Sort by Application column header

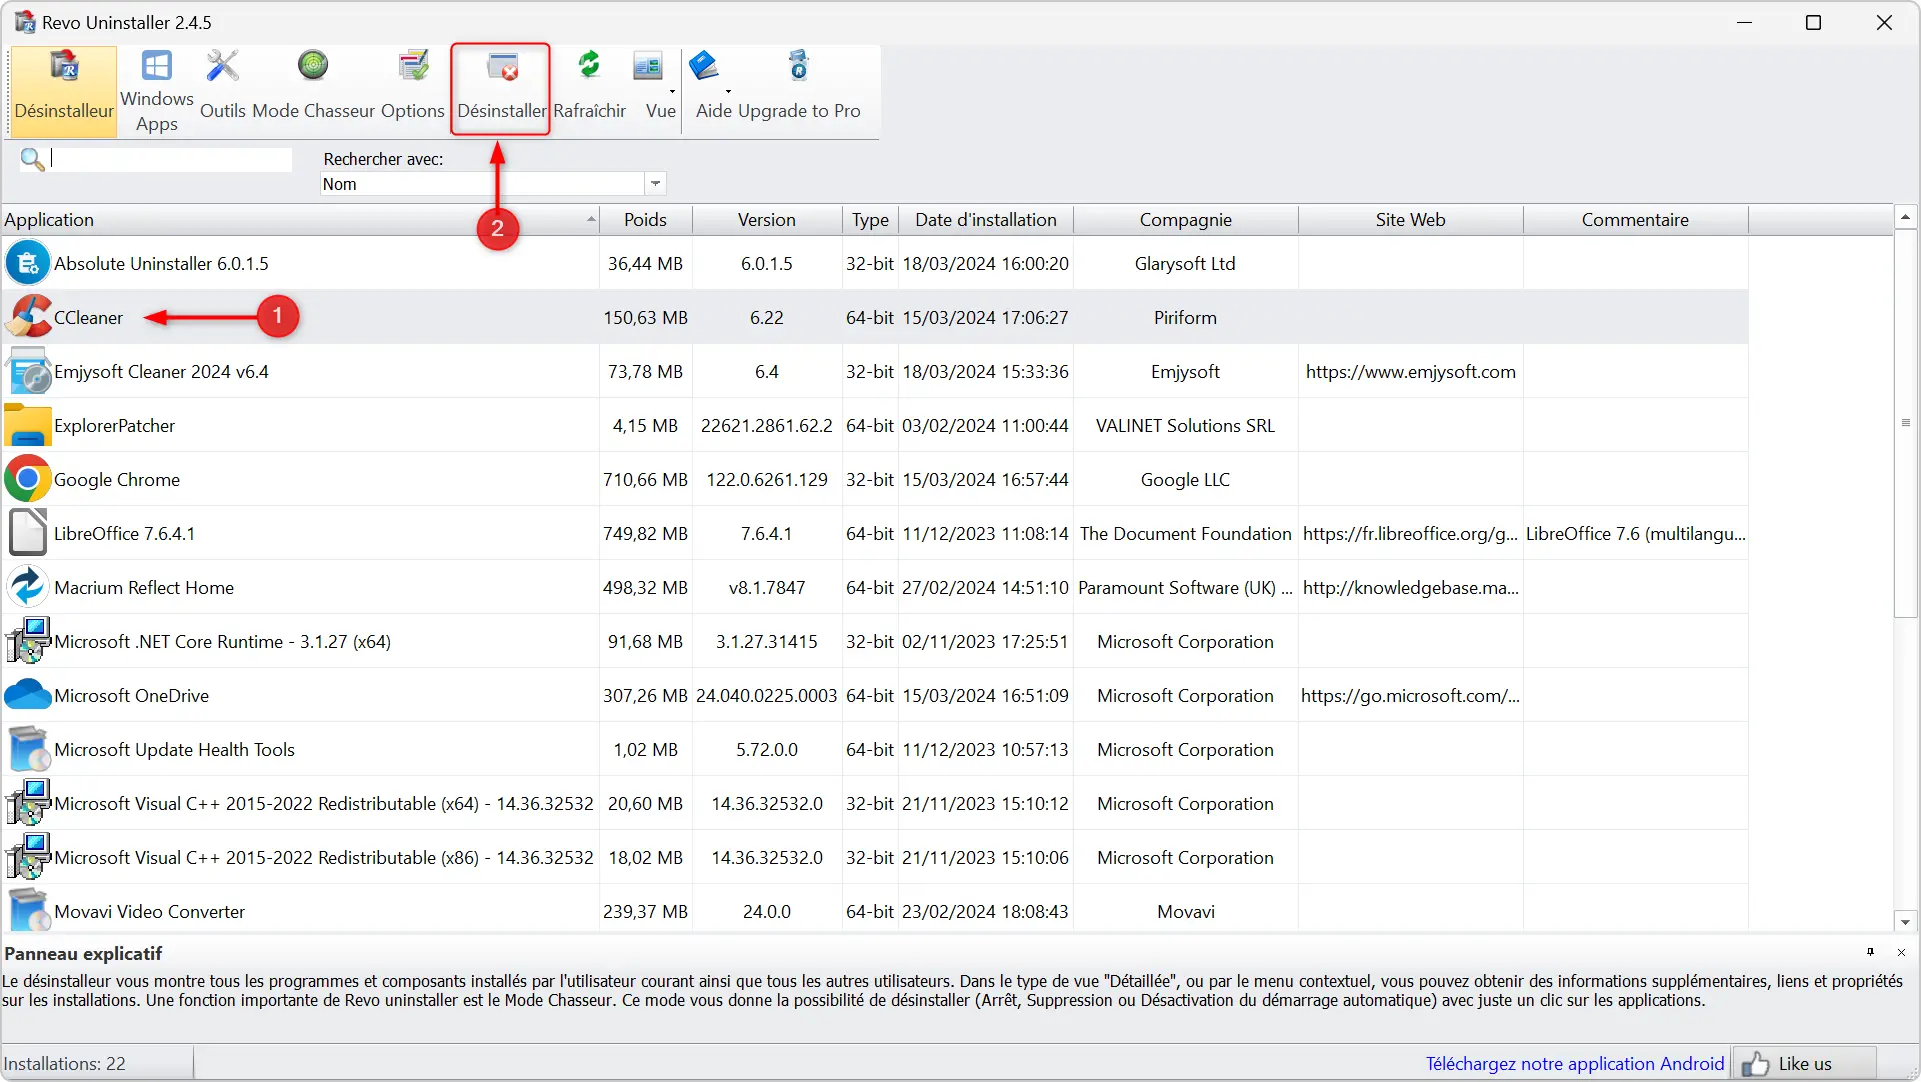tap(300, 220)
